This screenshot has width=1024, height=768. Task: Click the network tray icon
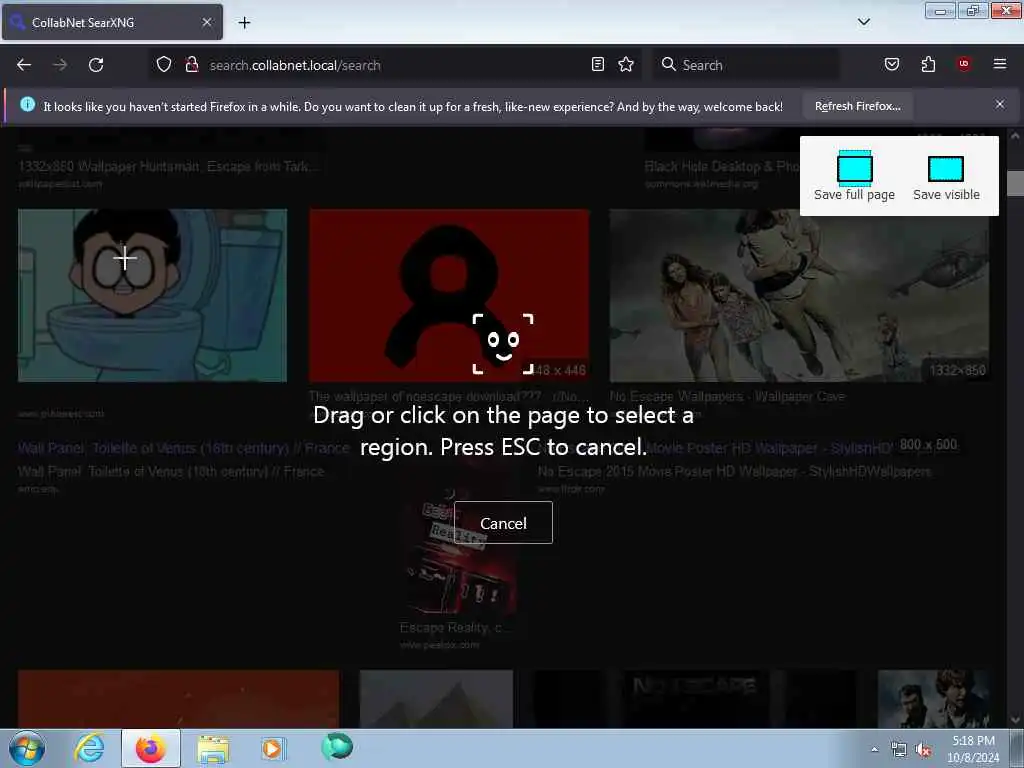click(x=899, y=750)
